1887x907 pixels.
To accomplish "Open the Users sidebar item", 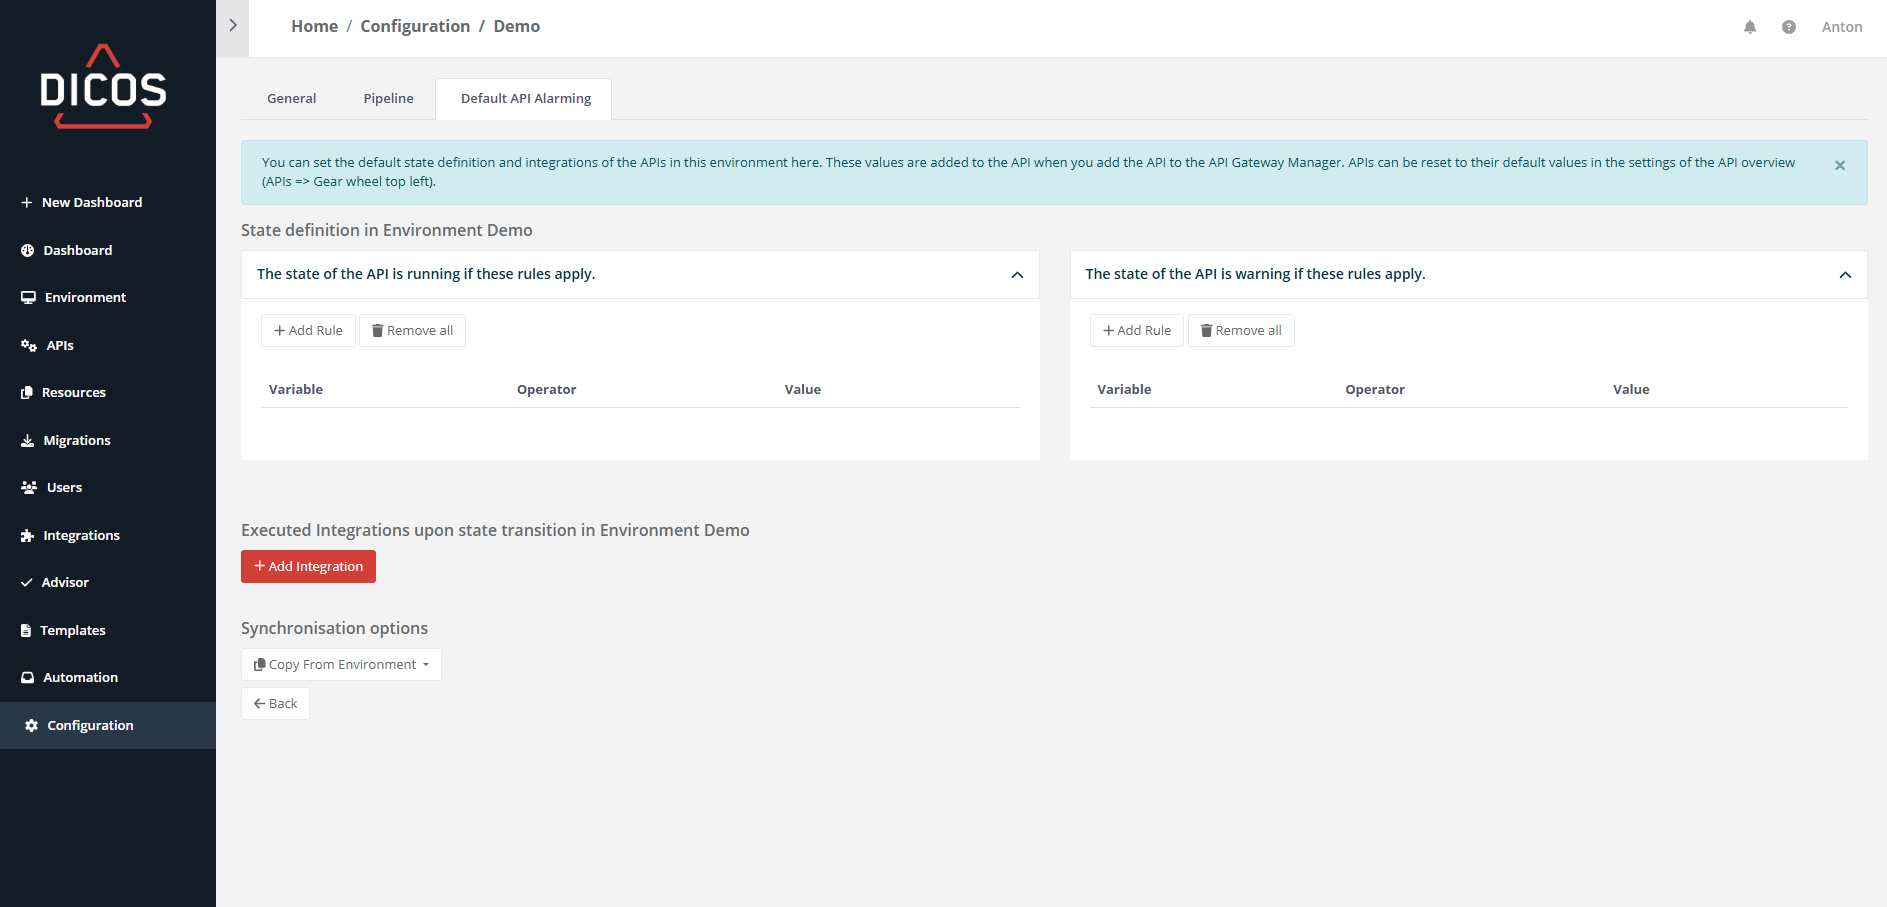I will [x=64, y=488].
